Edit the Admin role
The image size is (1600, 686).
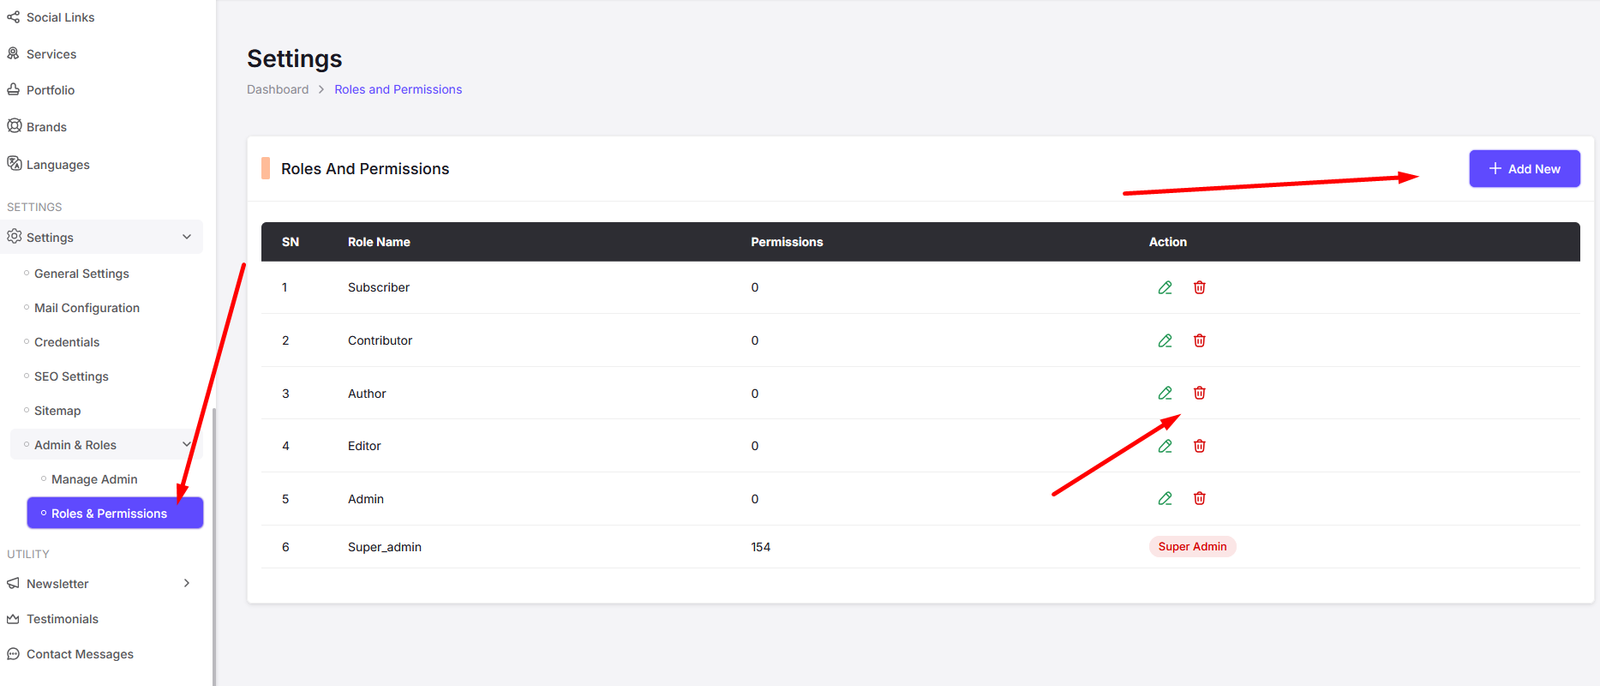click(x=1165, y=498)
